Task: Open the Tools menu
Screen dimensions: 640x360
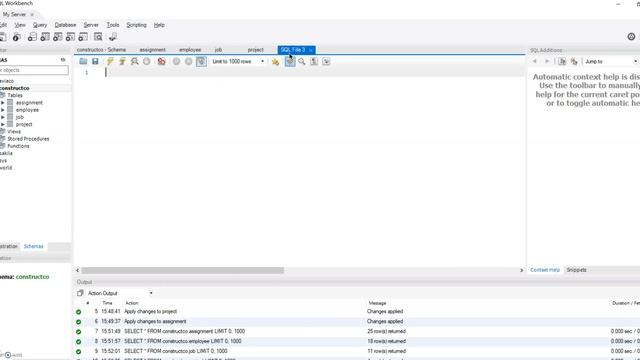Action: click(x=113, y=25)
